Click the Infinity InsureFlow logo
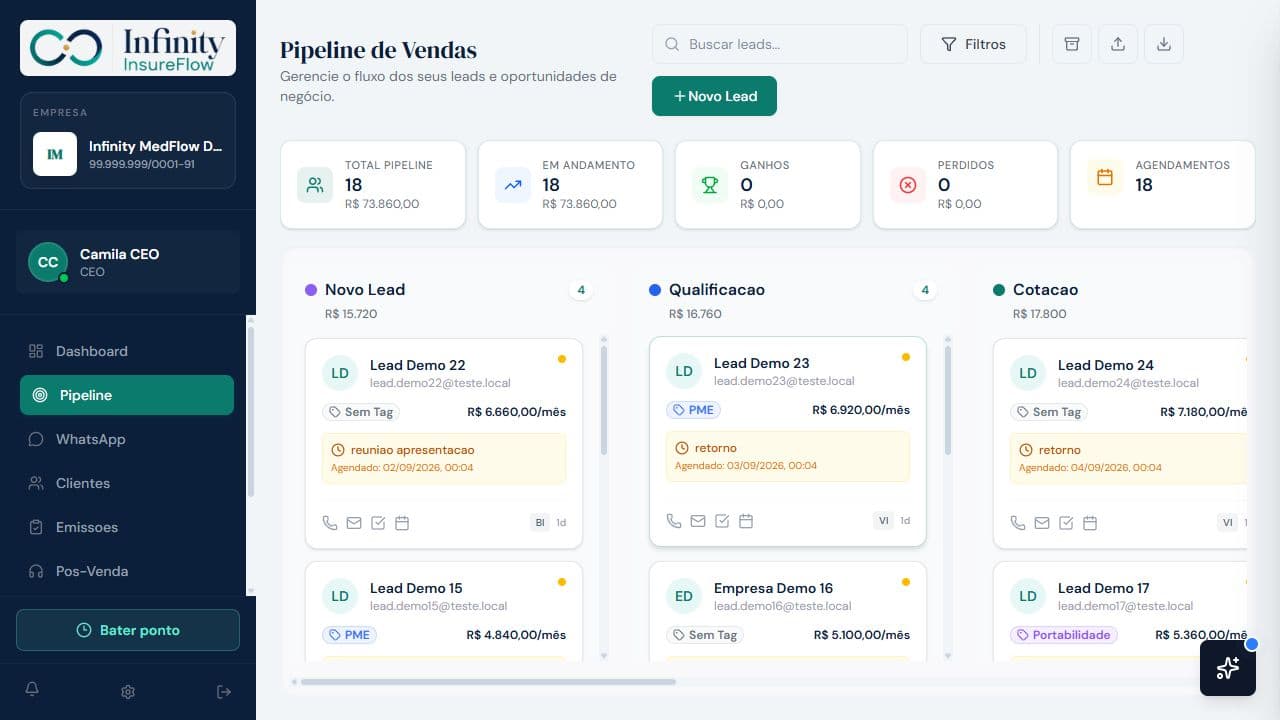Screen dimensions: 1280x720 (x=128, y=48)
